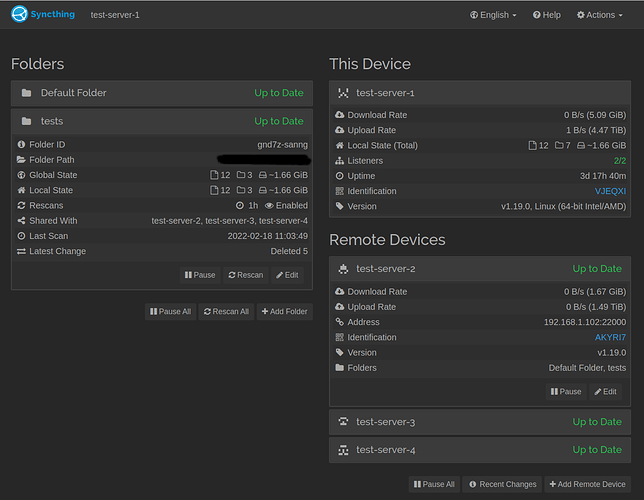Edit the tests folder
This screenshot has width=644, height=500.
tap(287, 275)
